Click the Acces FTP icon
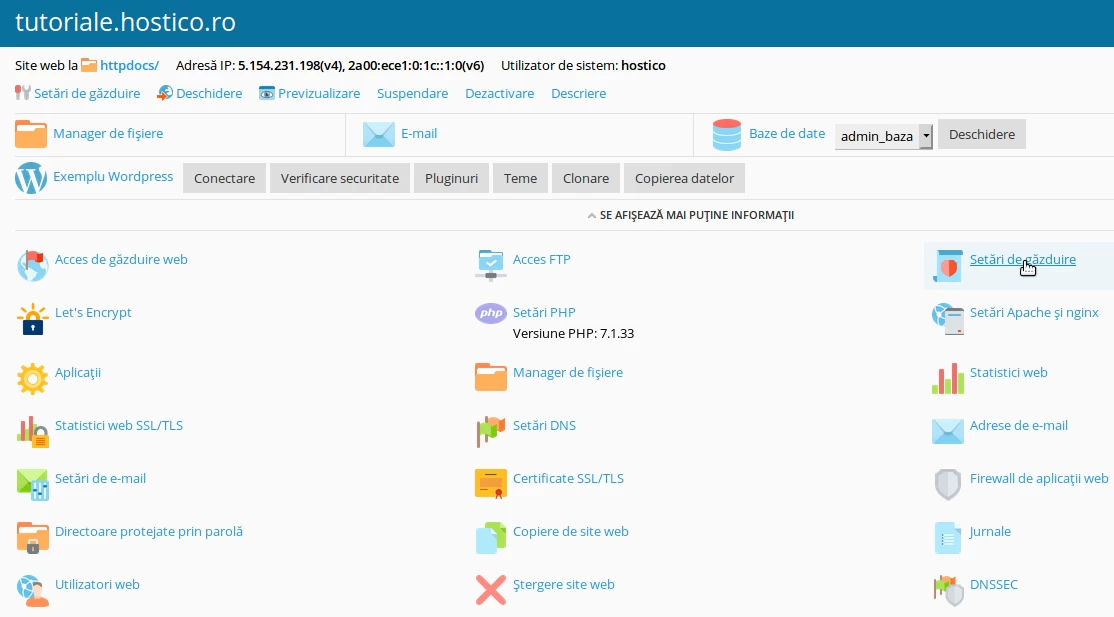This screenshot has width=1114, height=617. [490, 265]
